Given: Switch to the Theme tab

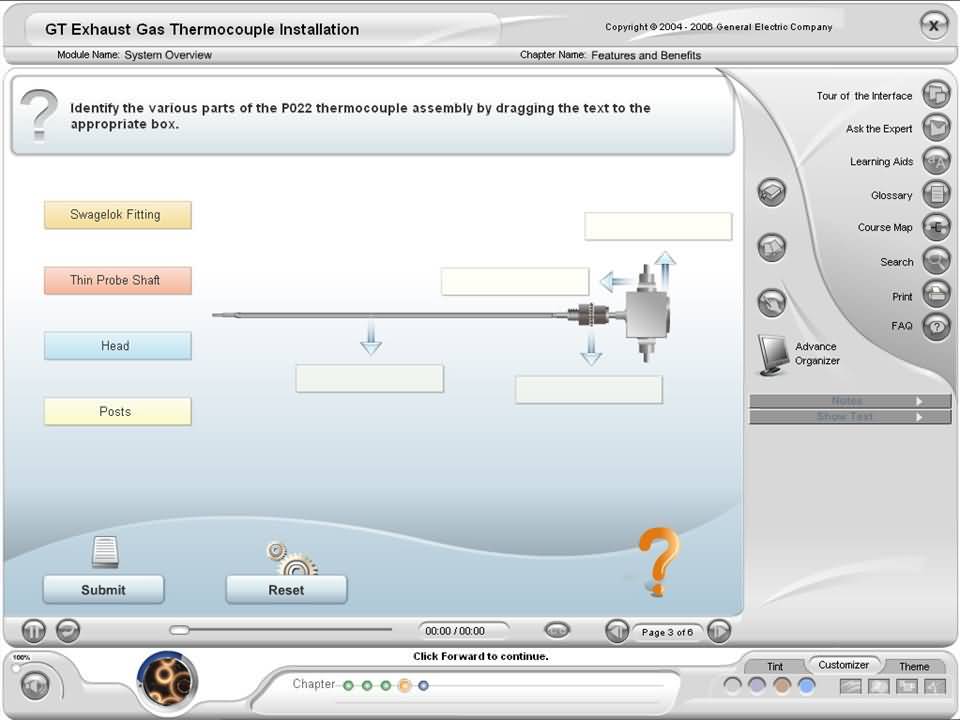Looking at the screenshot, I should click(x=913, y=666).
